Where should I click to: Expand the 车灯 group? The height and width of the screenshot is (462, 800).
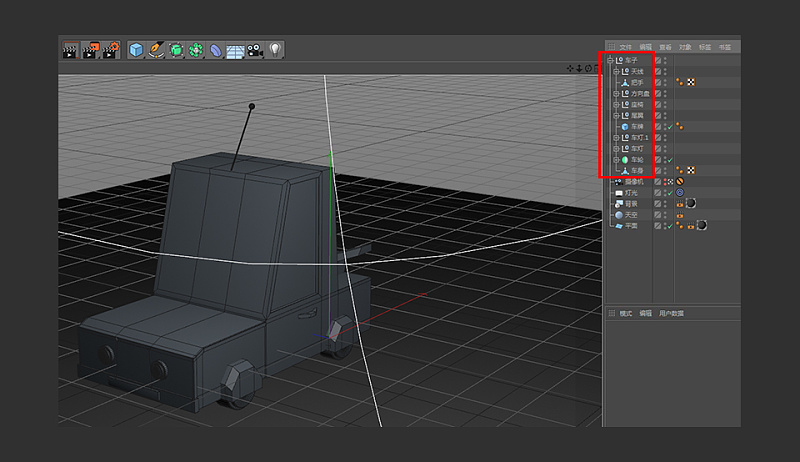(616, 148)
